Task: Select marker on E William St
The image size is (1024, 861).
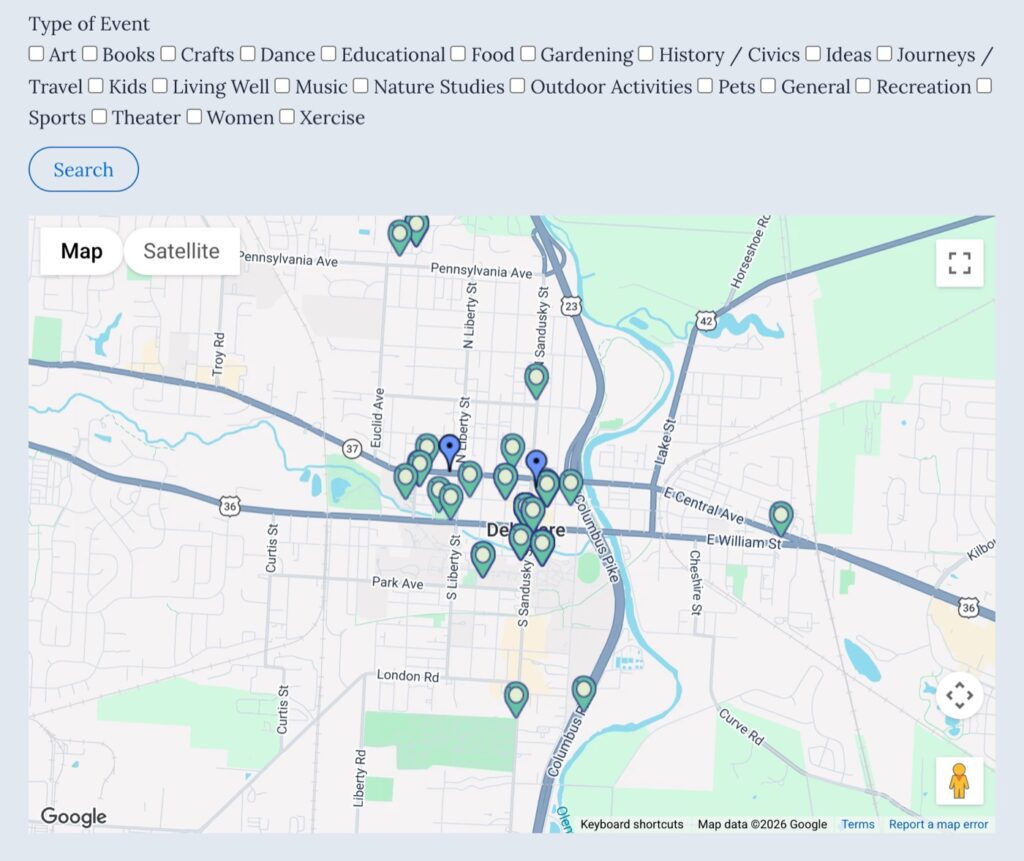Action: click(x=781, y=519)
